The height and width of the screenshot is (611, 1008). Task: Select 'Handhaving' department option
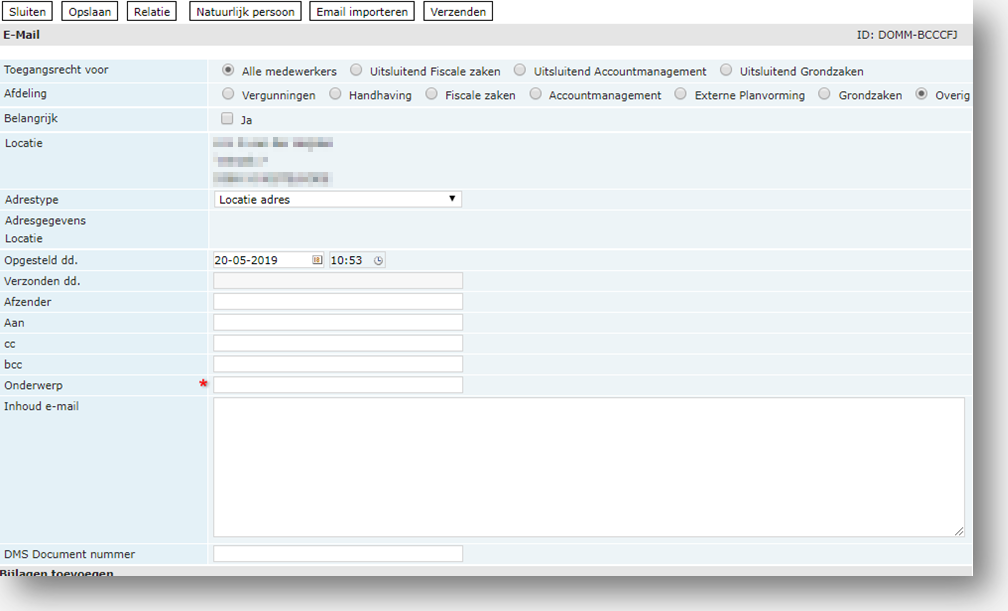(335, 95)
